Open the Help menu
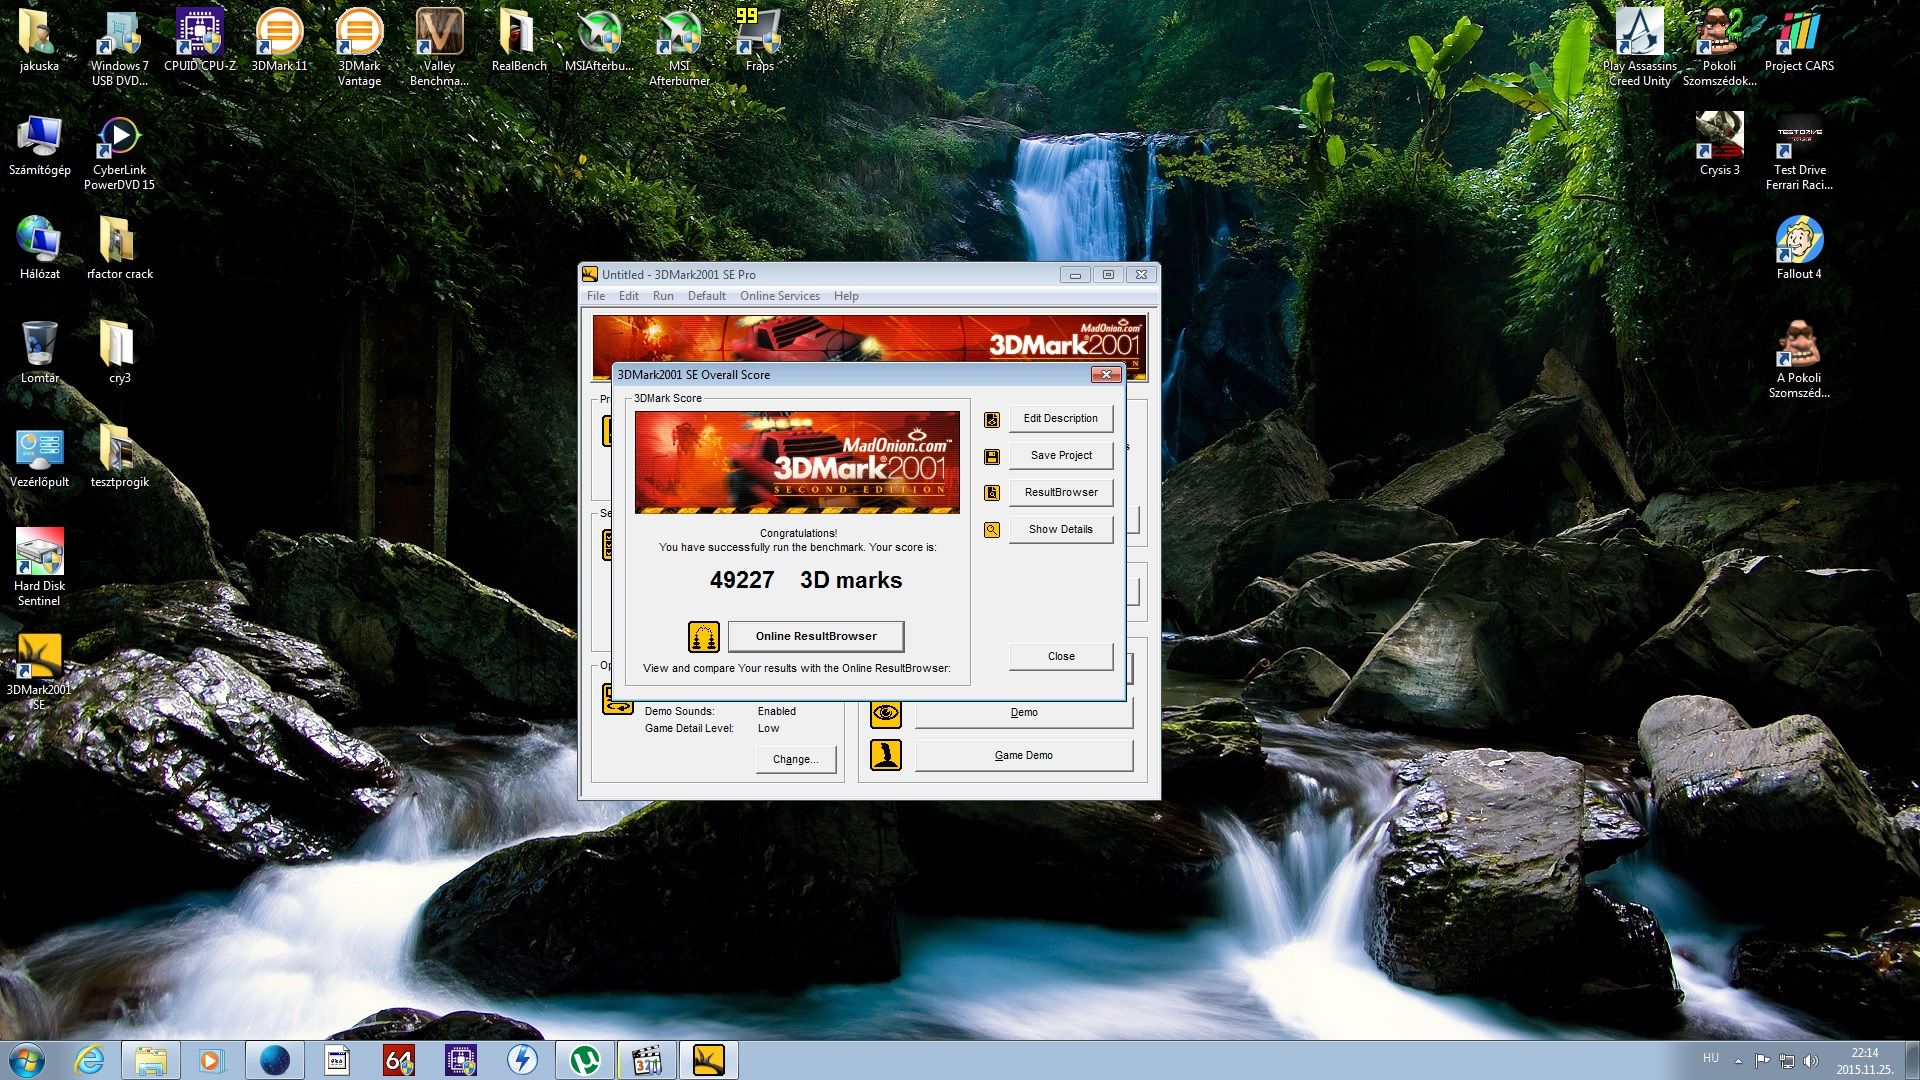 pyautogui.click(x=846, y=296)
